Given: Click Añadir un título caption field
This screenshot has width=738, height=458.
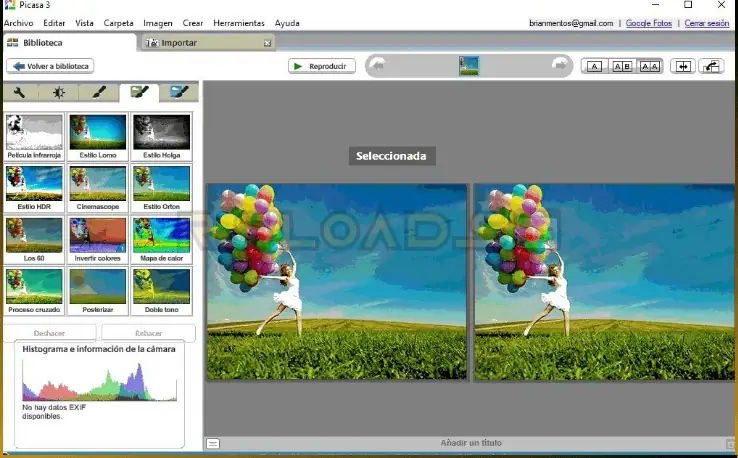Looking at the screenshot, I should point(471,443).
